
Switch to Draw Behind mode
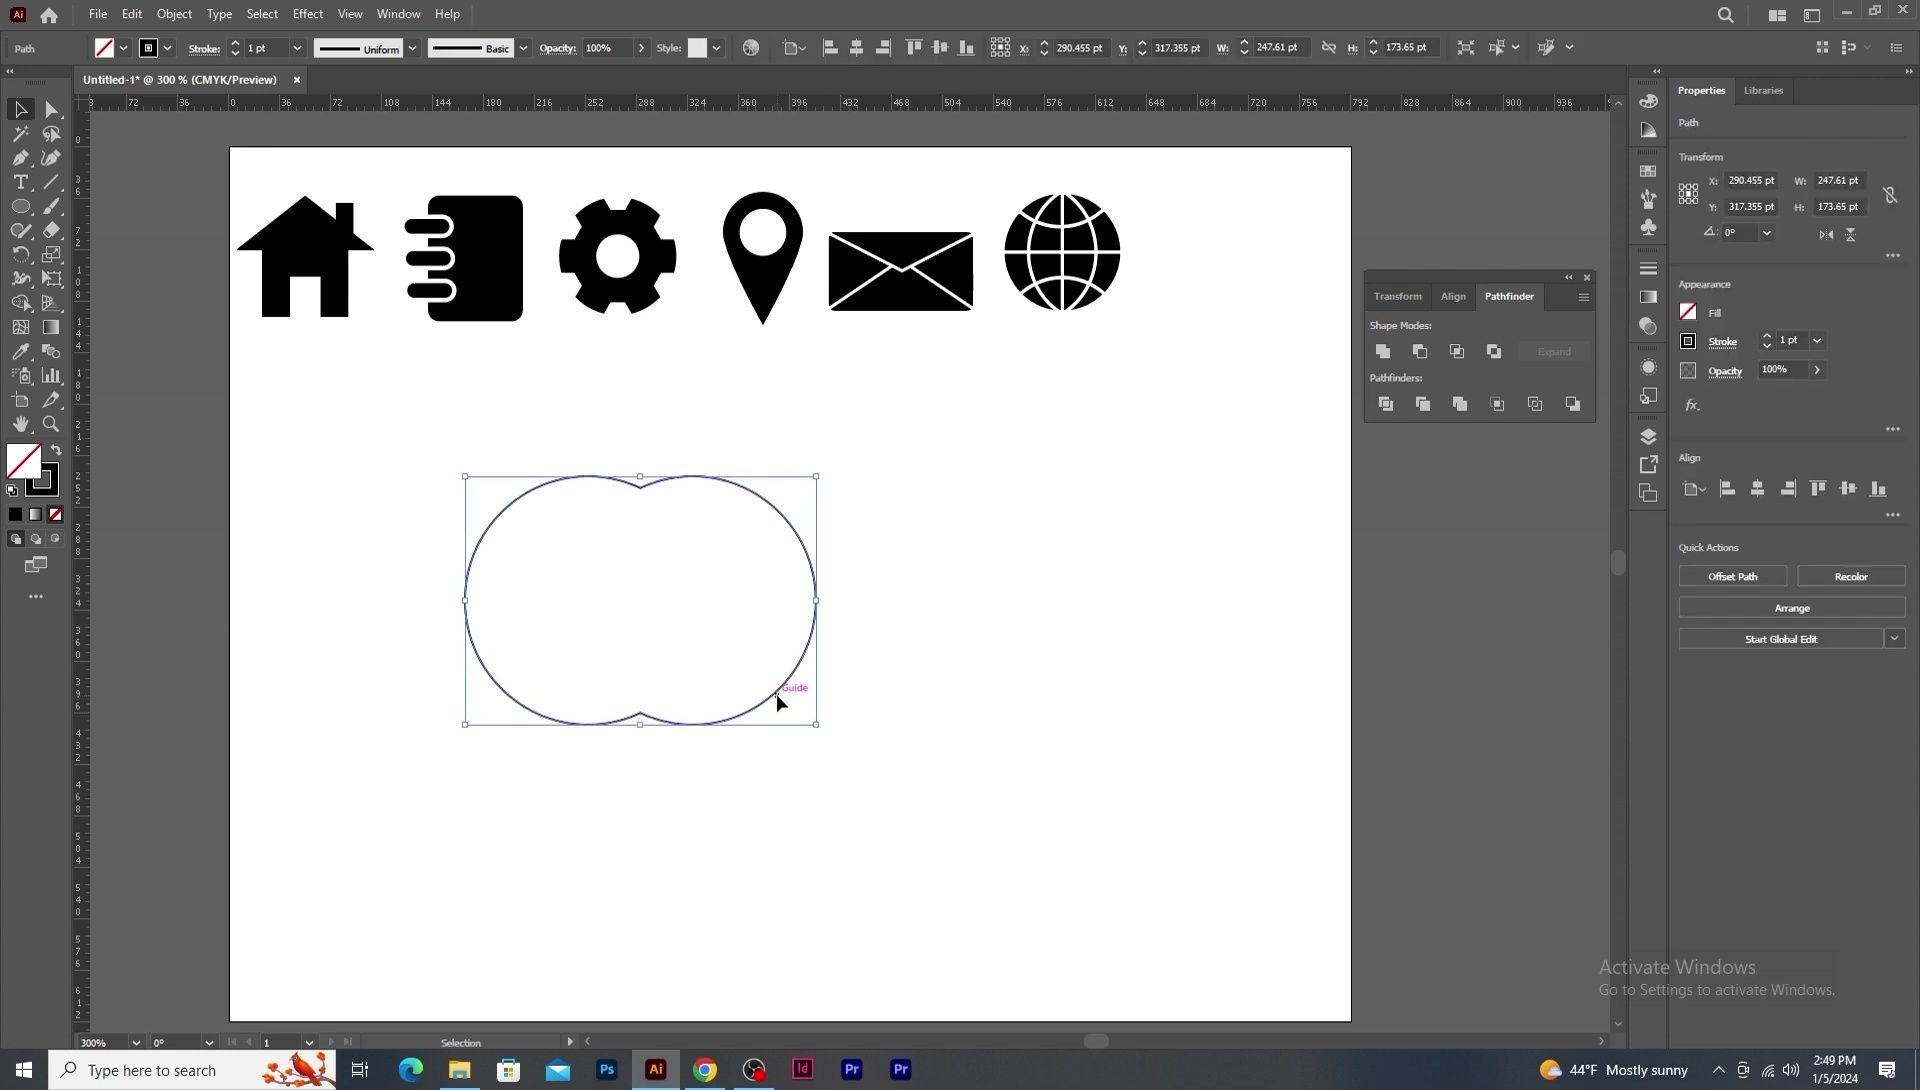(36, 539)
